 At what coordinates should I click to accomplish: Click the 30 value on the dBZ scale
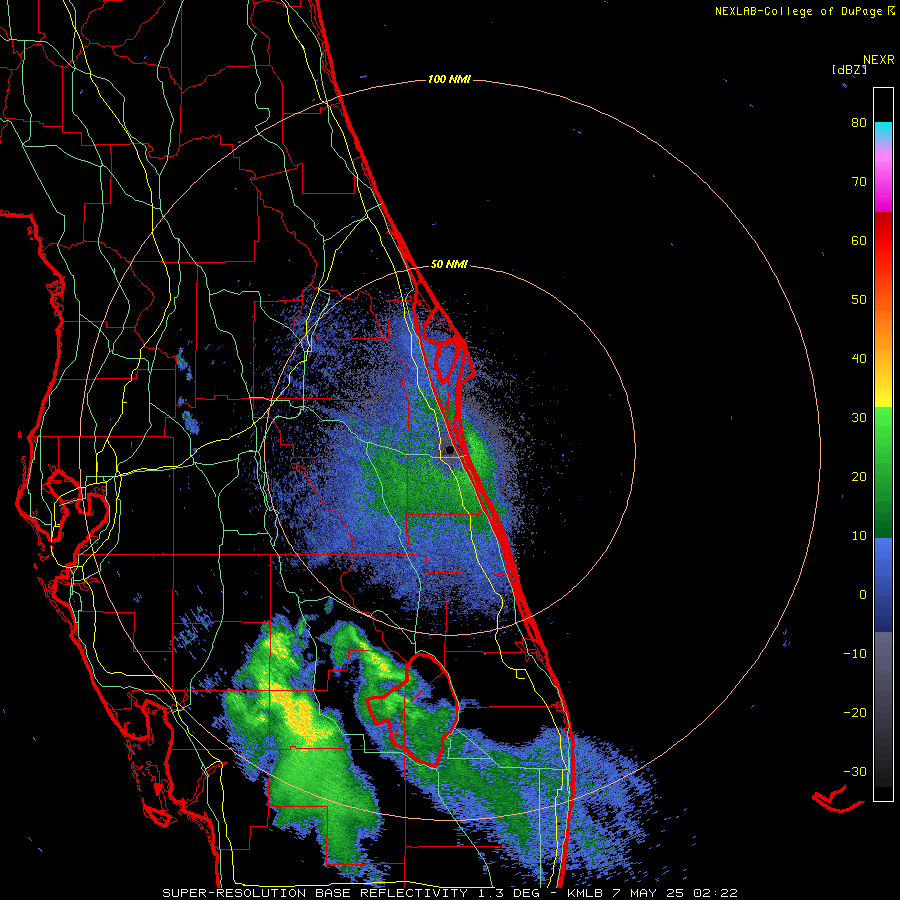click(859, 418)
